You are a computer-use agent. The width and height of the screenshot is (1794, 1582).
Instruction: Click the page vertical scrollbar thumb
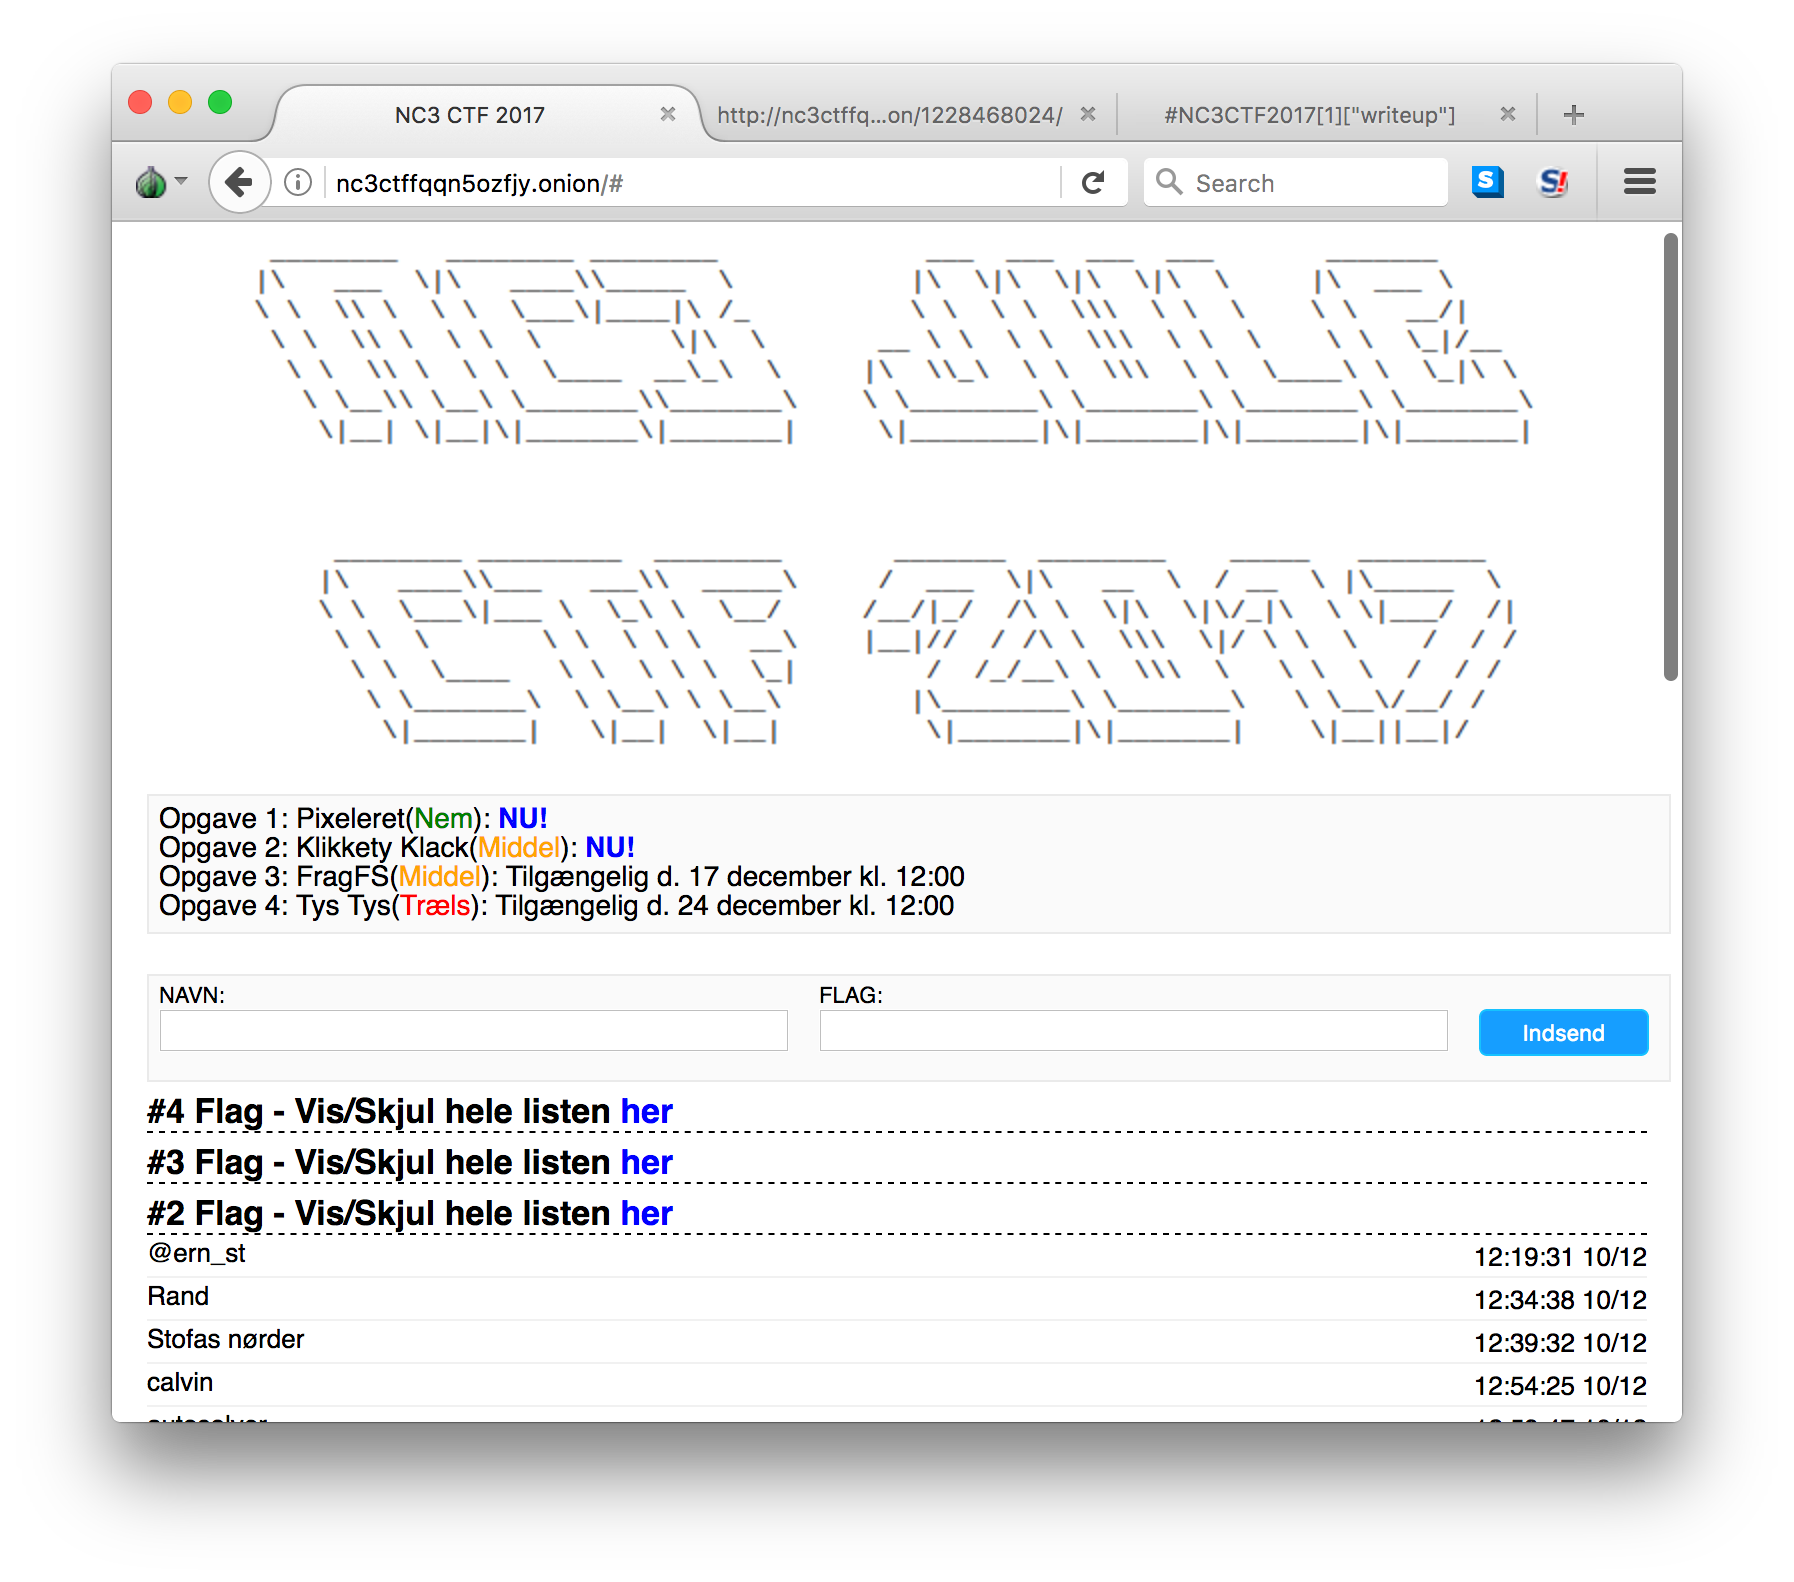coord(1670,457)
